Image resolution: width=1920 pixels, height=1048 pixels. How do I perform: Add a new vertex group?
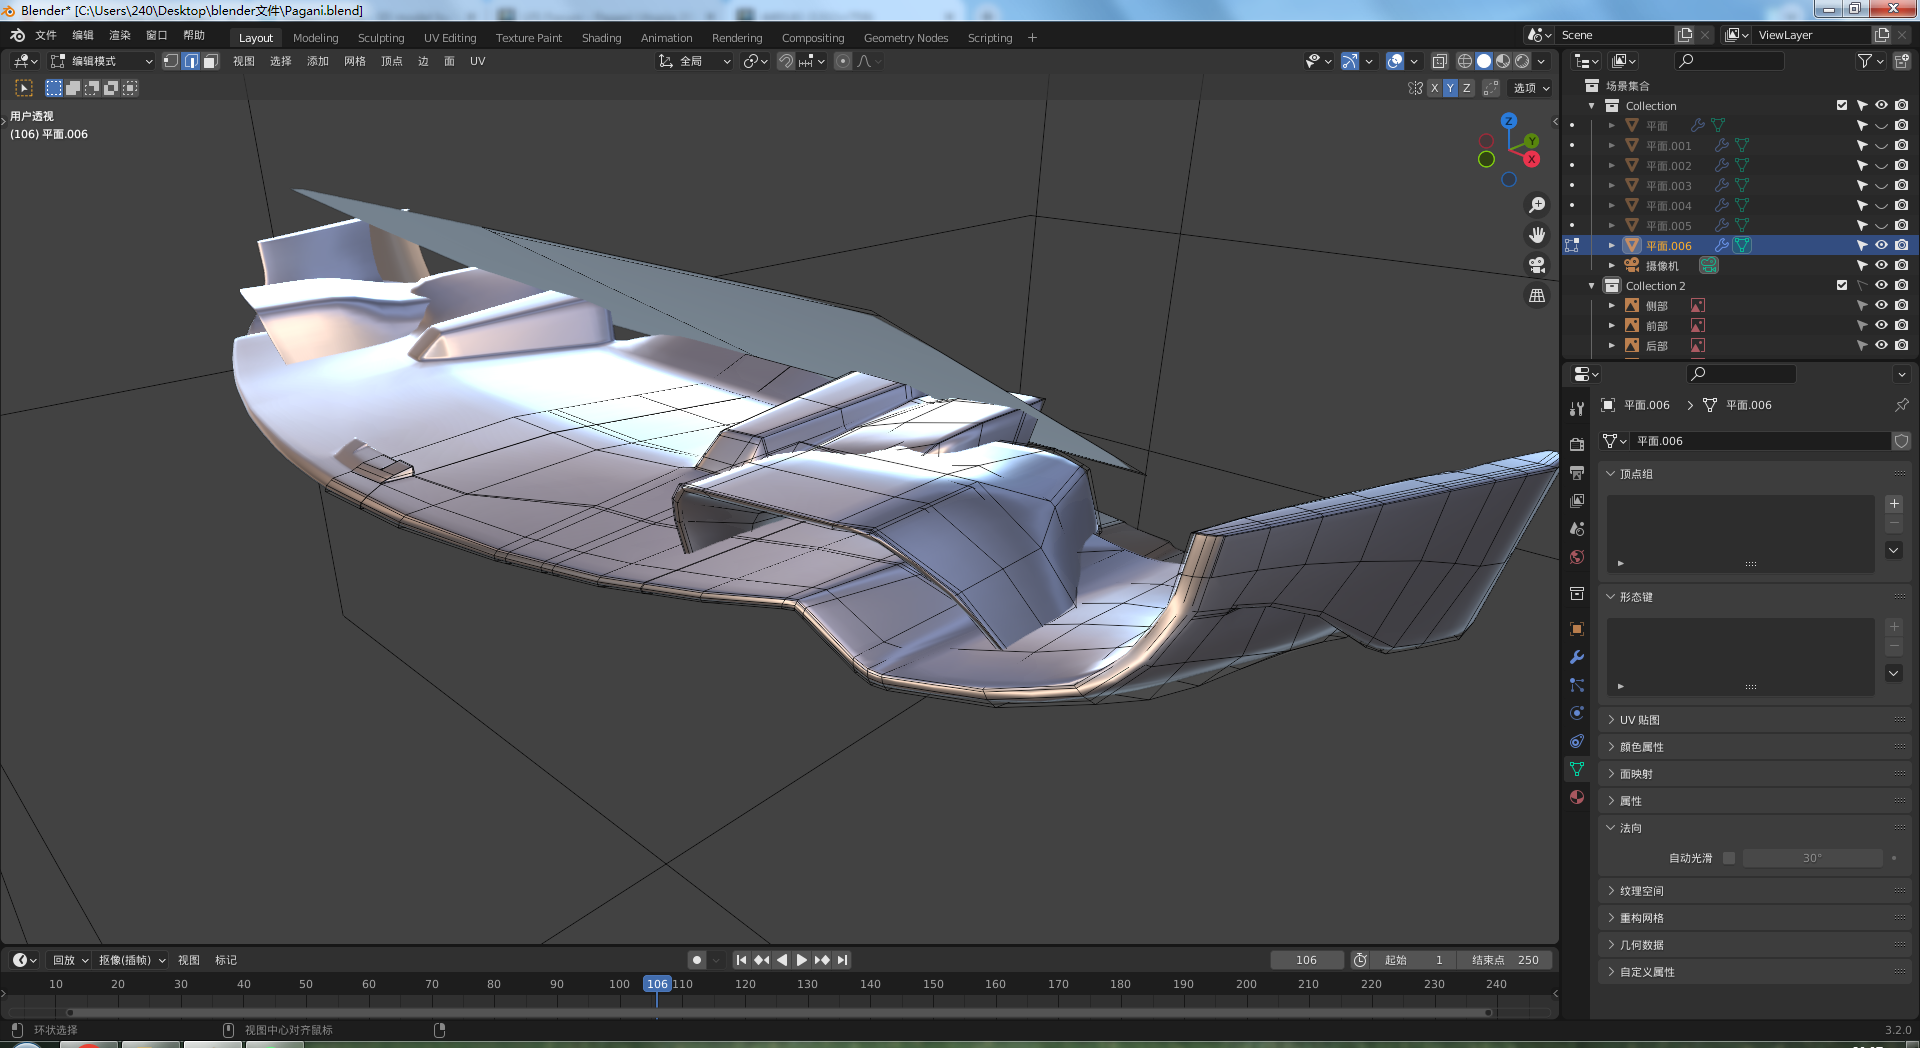pyautogui.click(x=1894, y=504)
